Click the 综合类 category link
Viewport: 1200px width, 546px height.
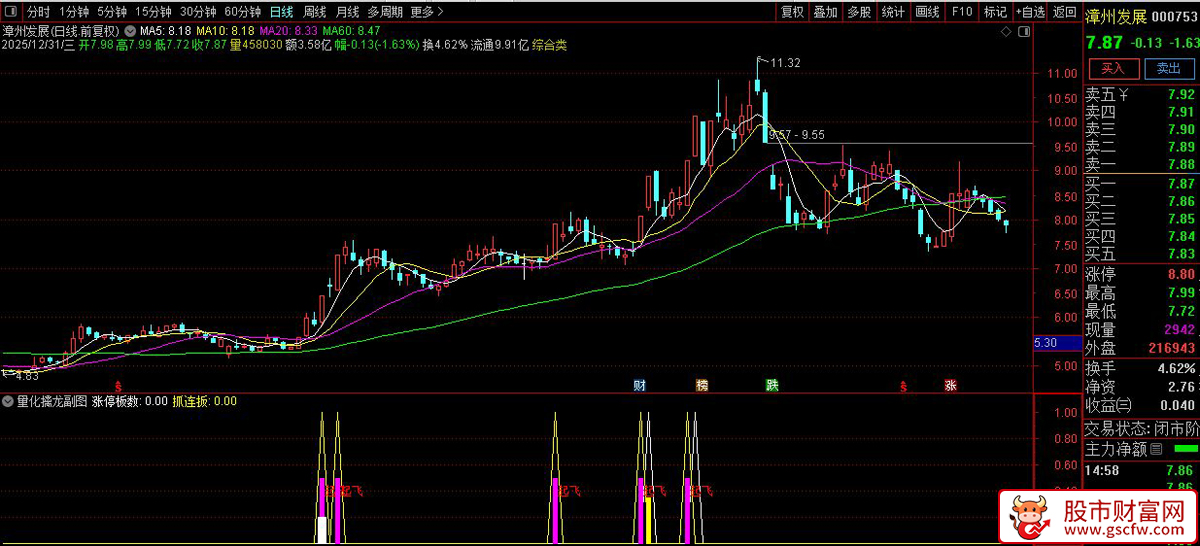(x=549, y=45)
